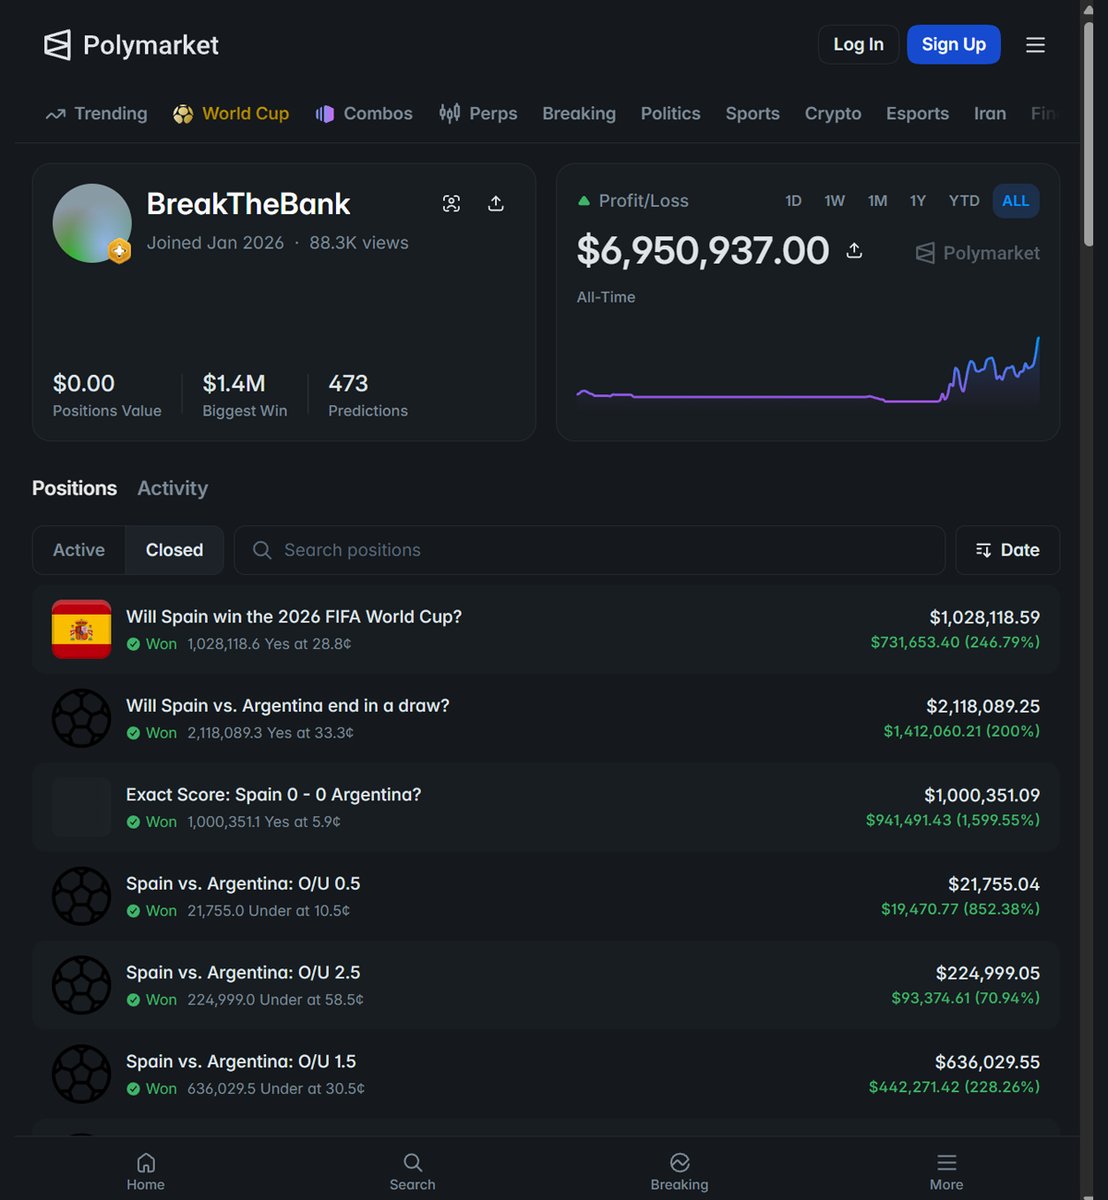Click the '$0.00' Positions Value figure
The width and height of the screenshot is (1108, 1200).
coord(84,383)
